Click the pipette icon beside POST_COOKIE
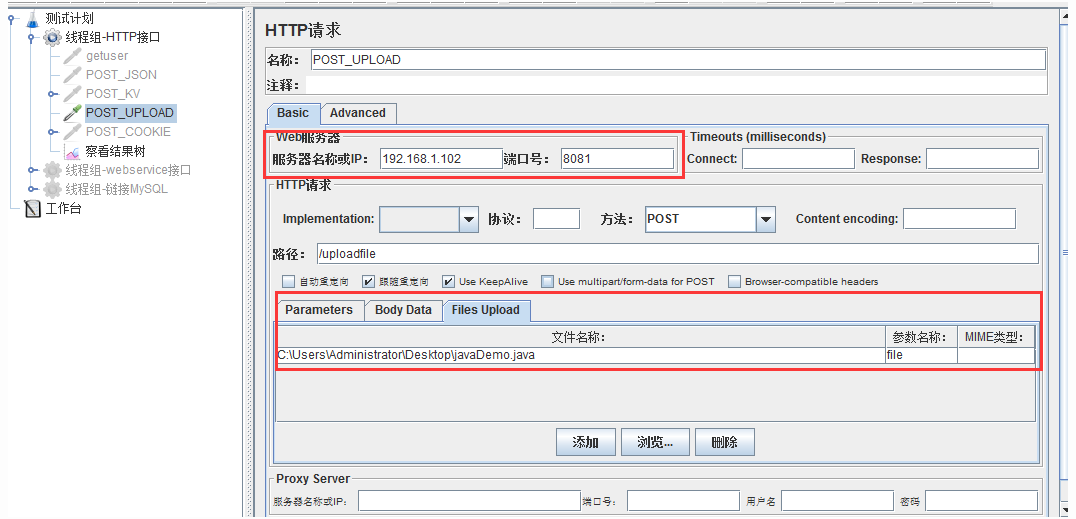 click(x=72, y=132)
